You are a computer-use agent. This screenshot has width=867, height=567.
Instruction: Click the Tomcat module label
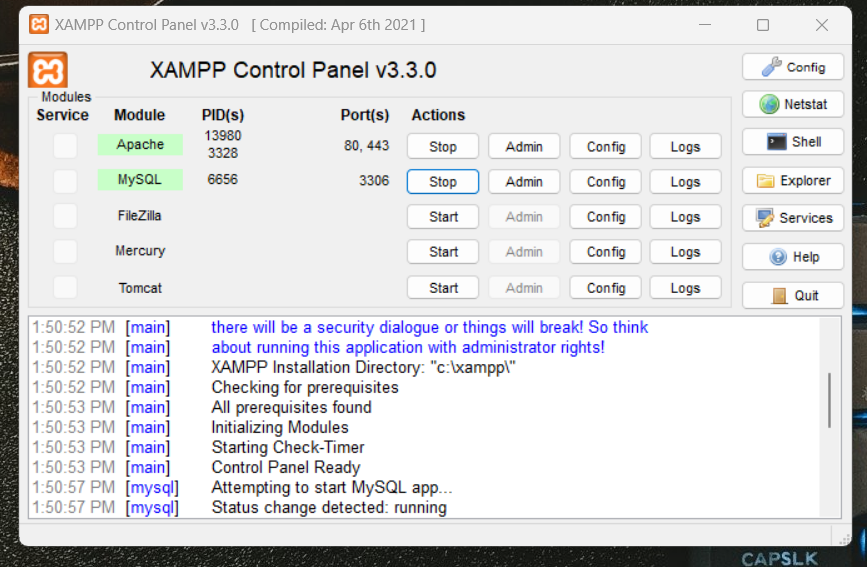140,288
